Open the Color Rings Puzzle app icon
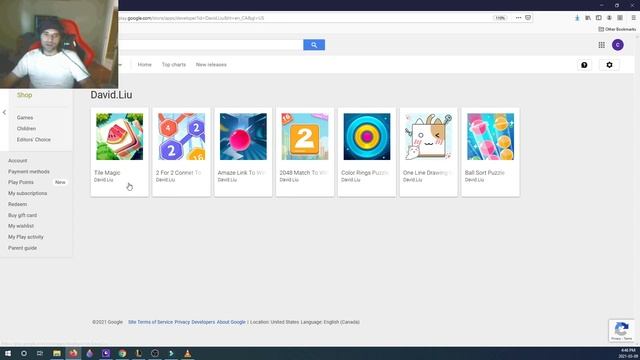 [x=367, y=136]
